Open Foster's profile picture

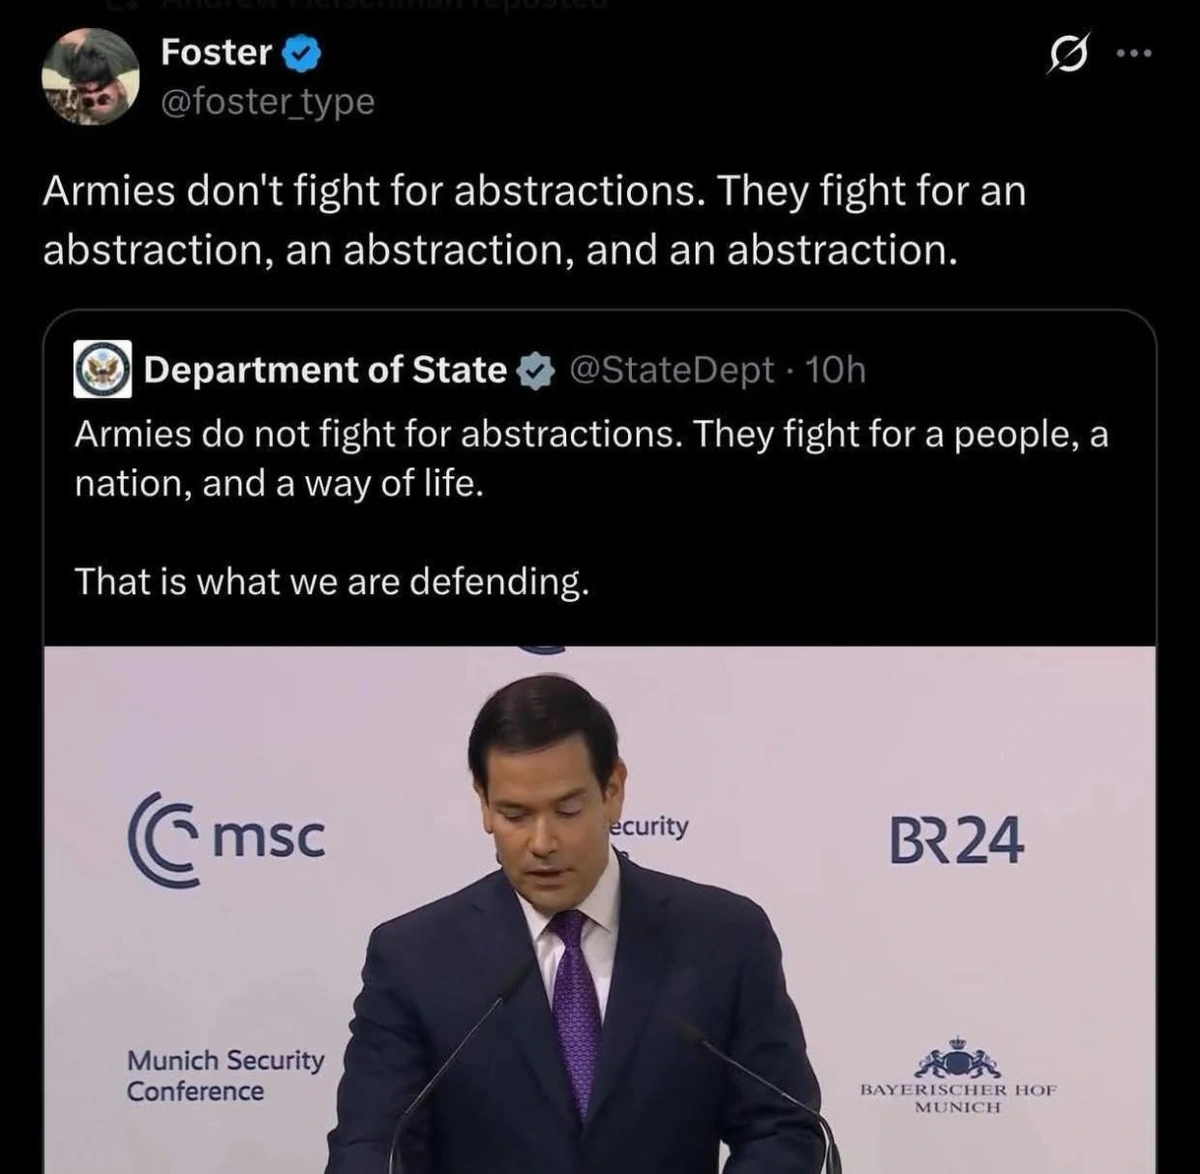pos(90,77)
